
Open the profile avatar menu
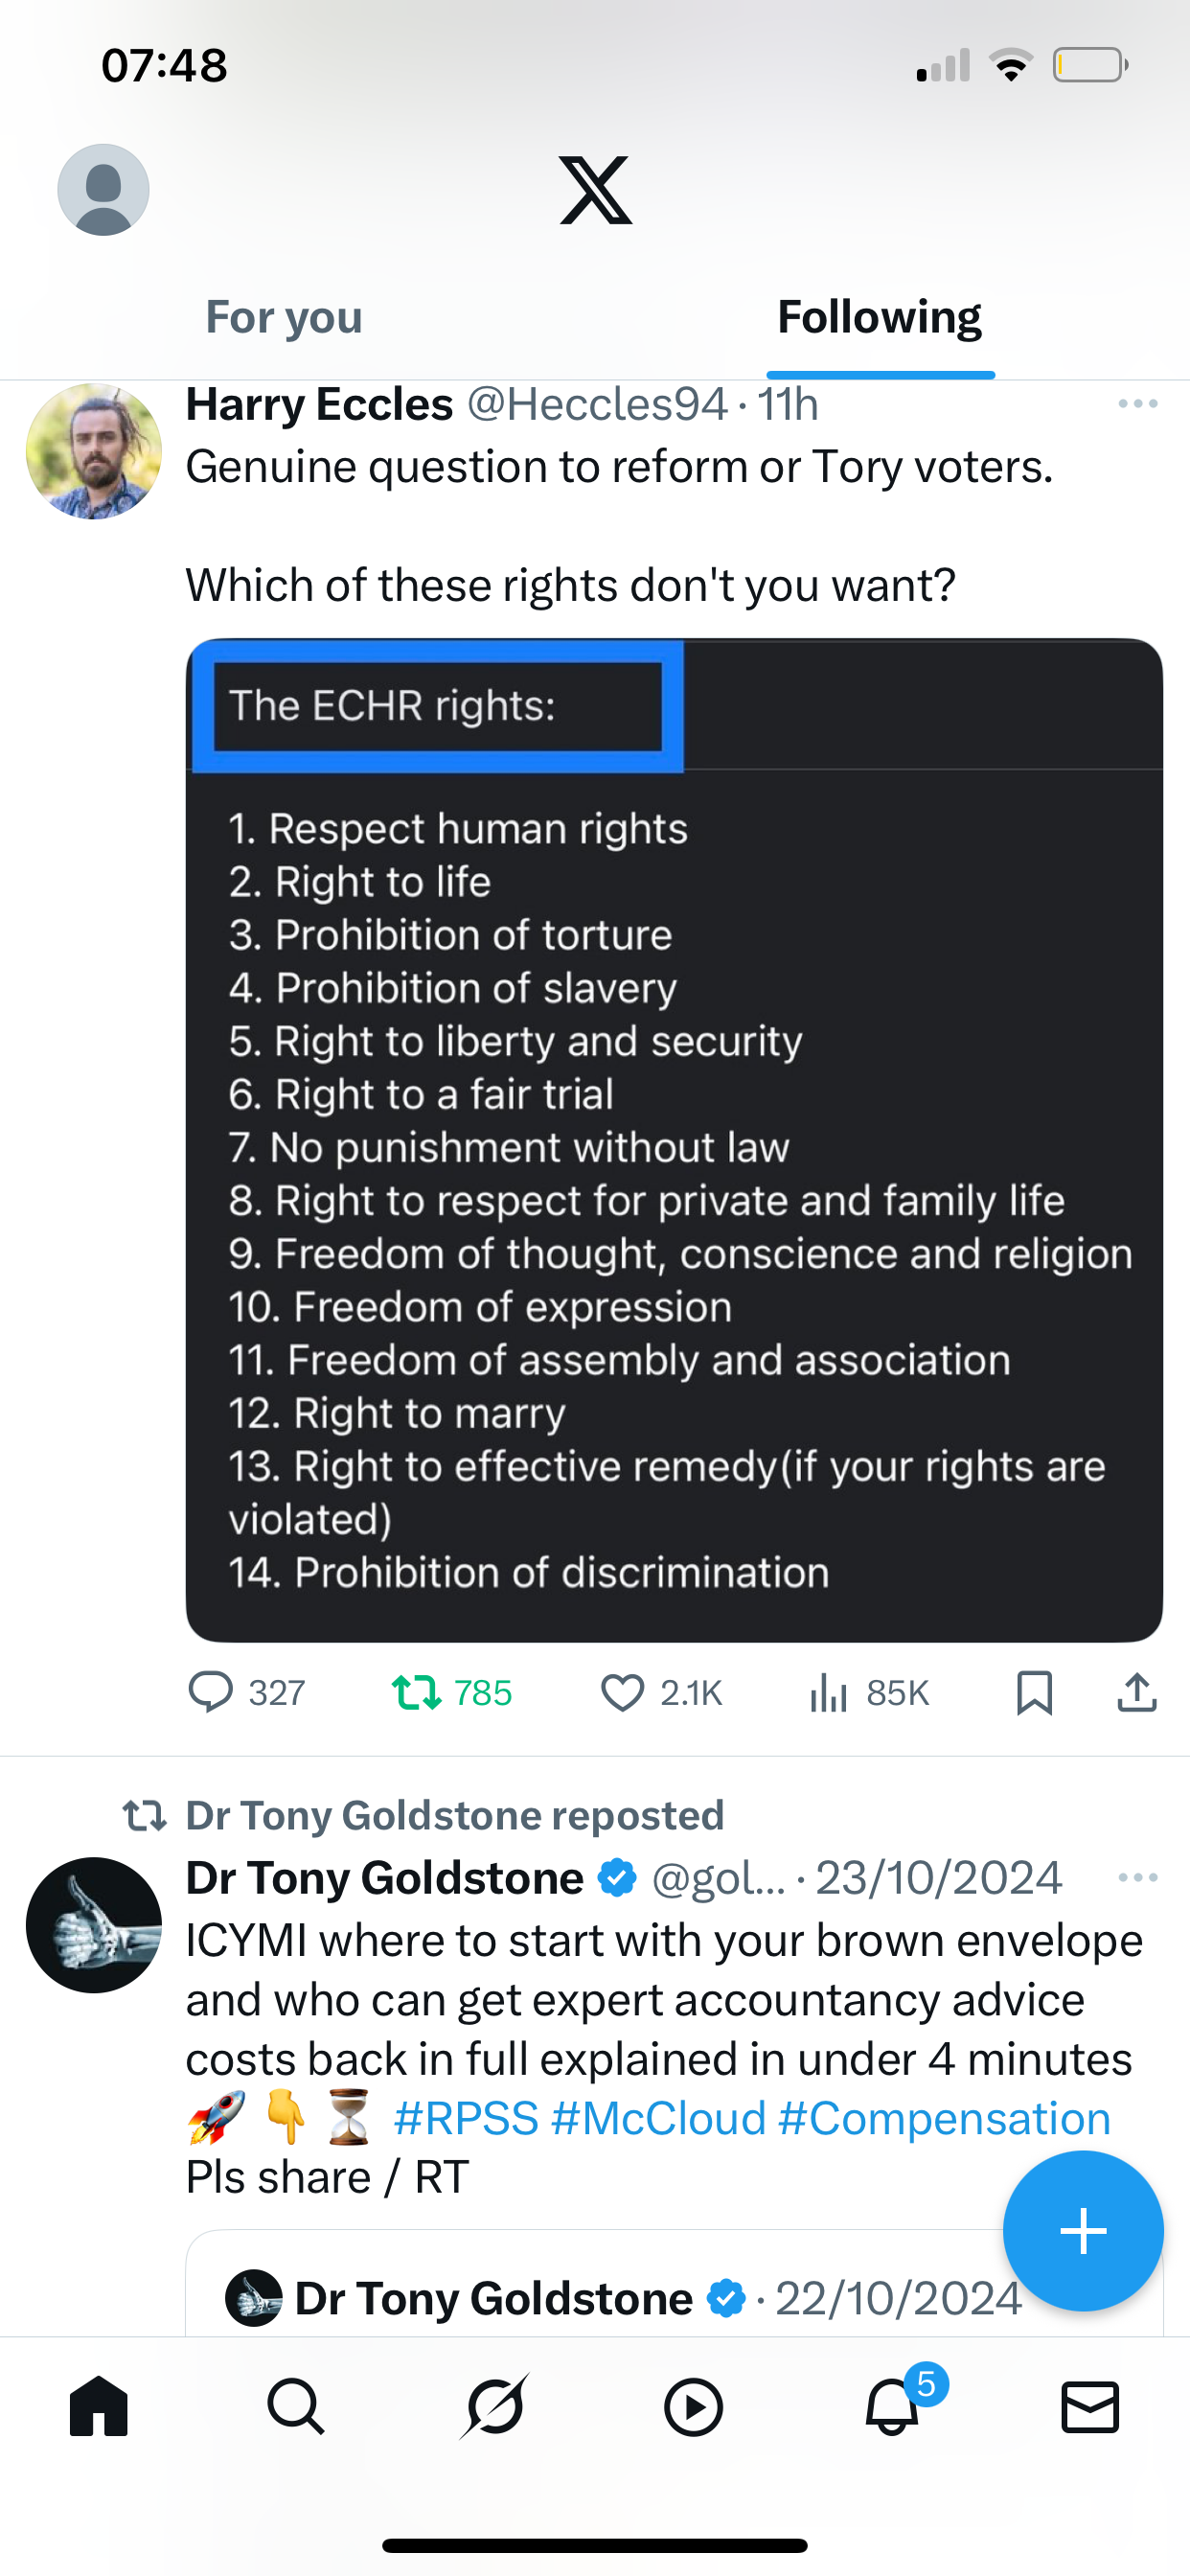pos(103,190)
